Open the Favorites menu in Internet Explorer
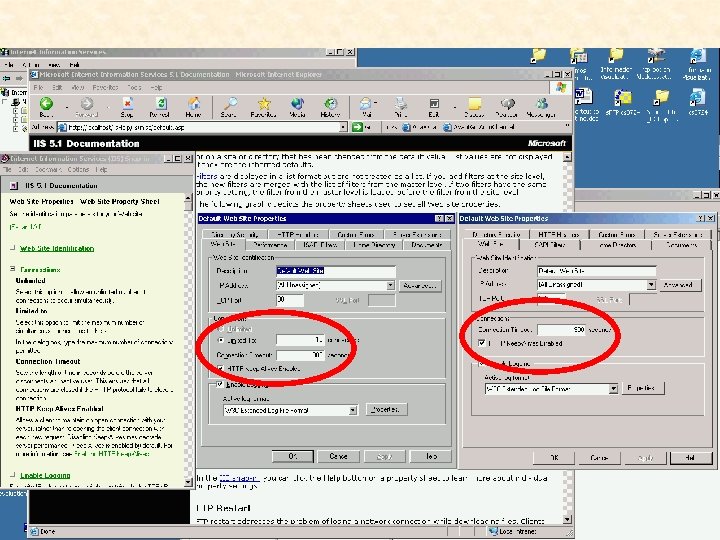The height and width of the screenshot is (540, 720). pyautogui.click(x=105, y=87)
